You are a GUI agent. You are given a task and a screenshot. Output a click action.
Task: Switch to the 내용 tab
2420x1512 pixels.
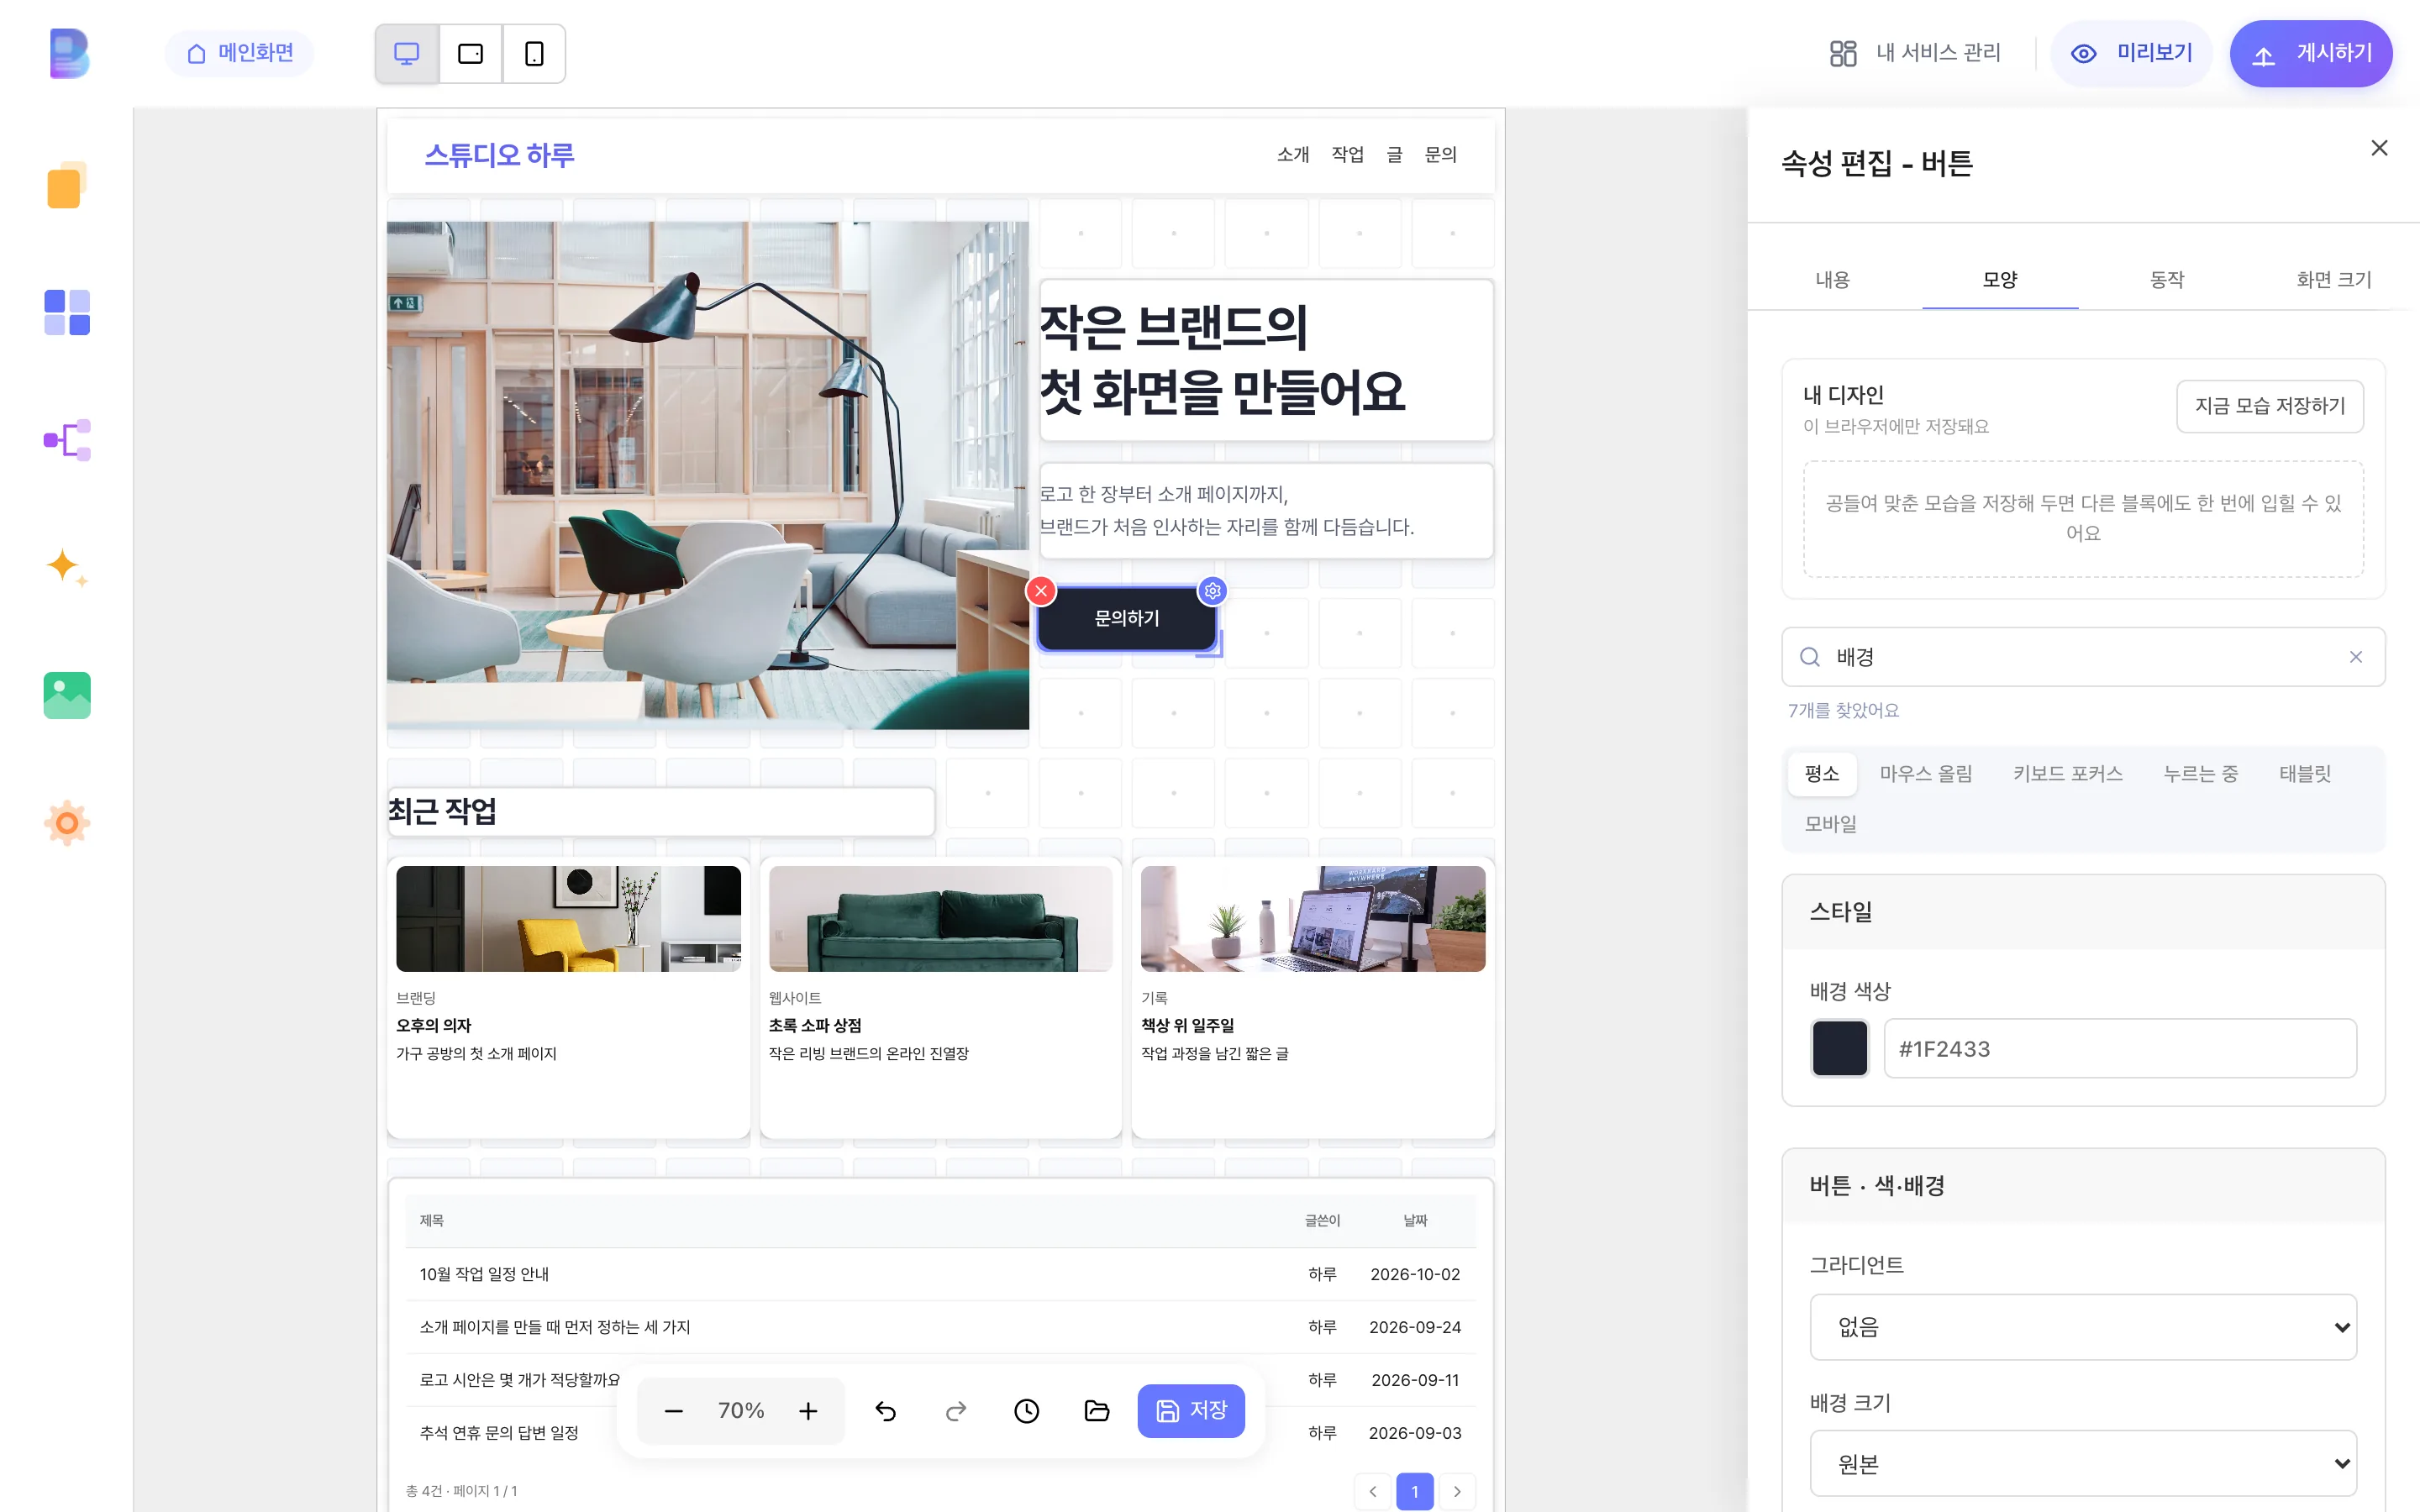pyautogui.click(x=1832, y=279)
